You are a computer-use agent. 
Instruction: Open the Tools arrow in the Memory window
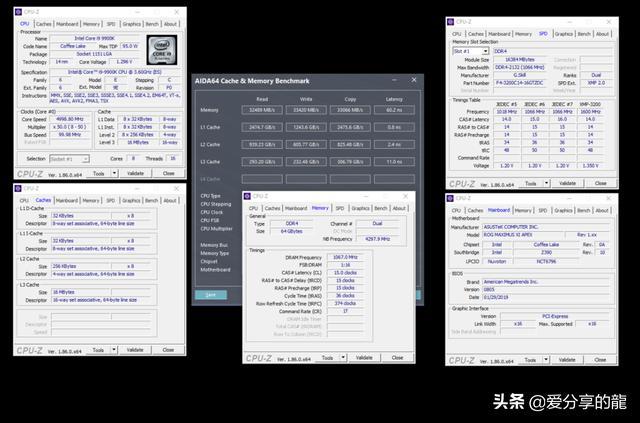343,358
